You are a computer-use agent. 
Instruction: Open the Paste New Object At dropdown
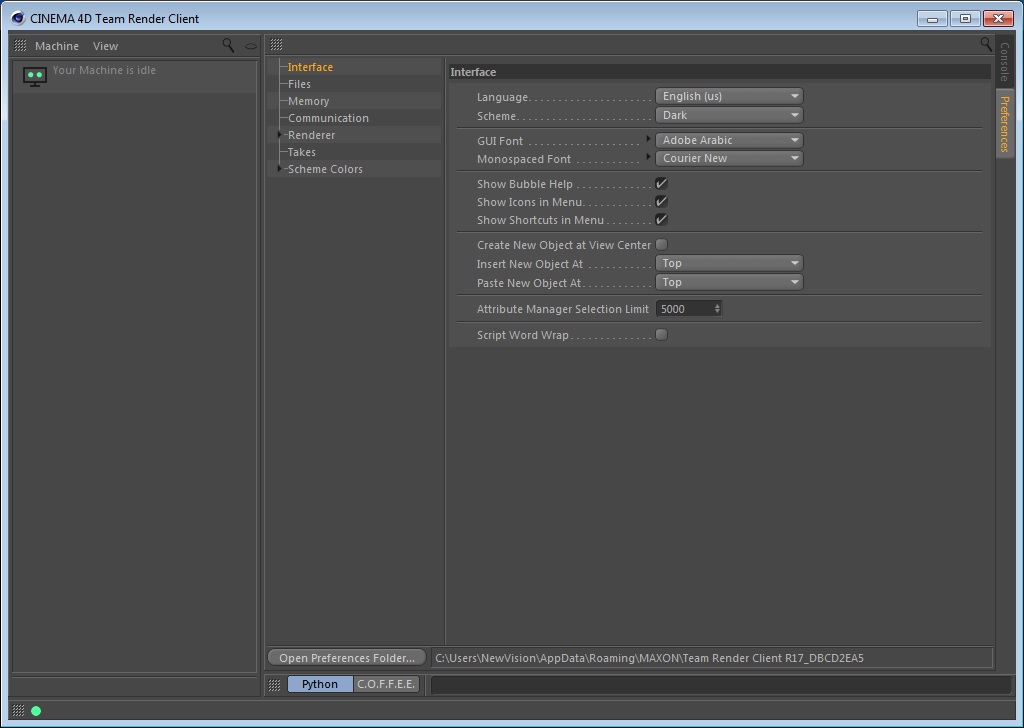729,282
